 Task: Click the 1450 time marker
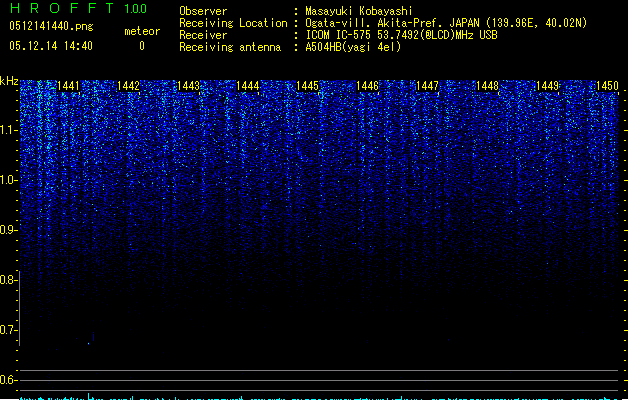click(x=607, y=86)
